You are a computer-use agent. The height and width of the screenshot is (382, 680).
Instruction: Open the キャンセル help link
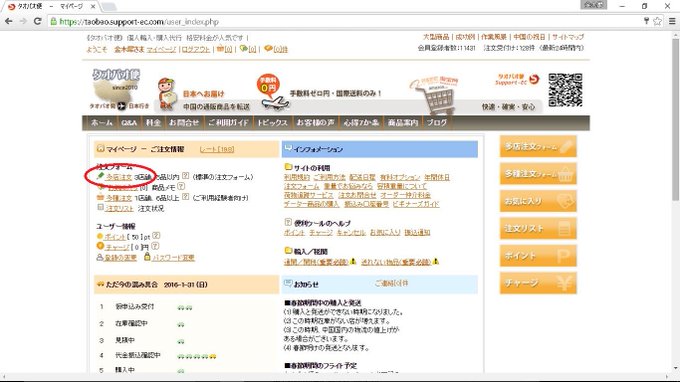point(351,233)
